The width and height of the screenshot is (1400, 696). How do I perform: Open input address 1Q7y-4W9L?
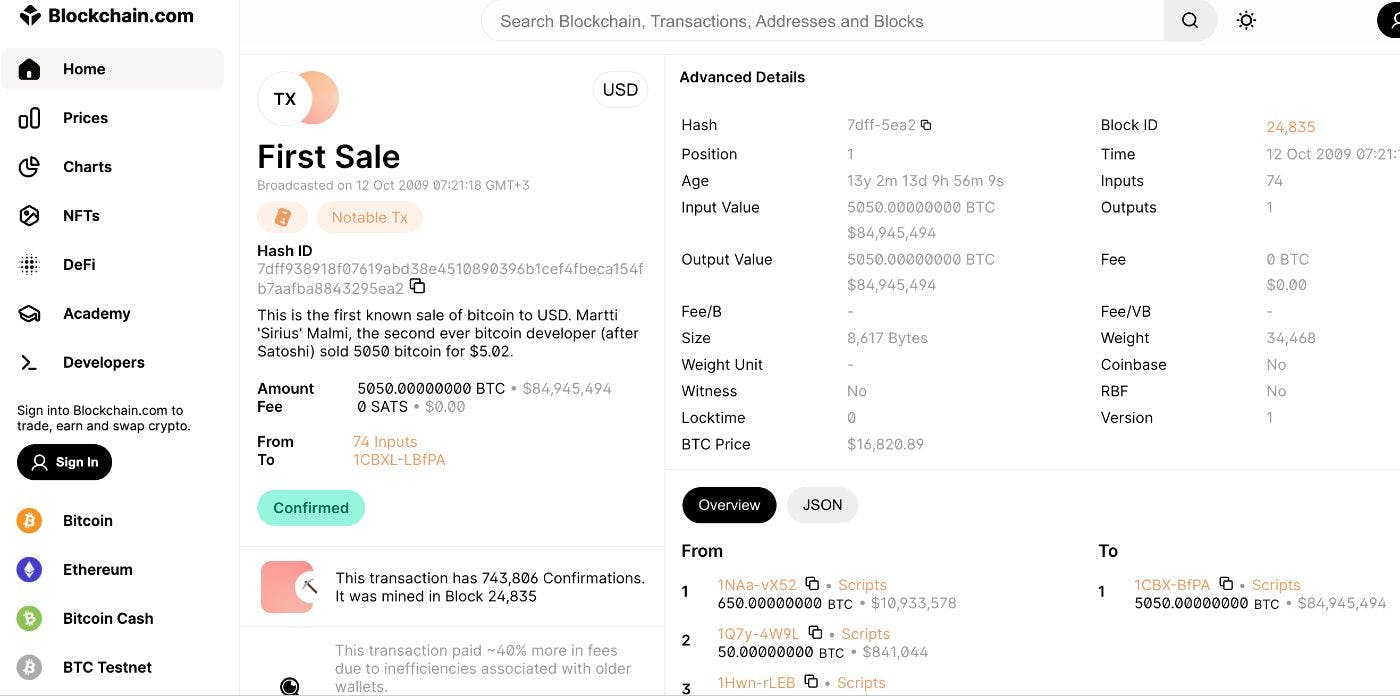click(759, 634)
